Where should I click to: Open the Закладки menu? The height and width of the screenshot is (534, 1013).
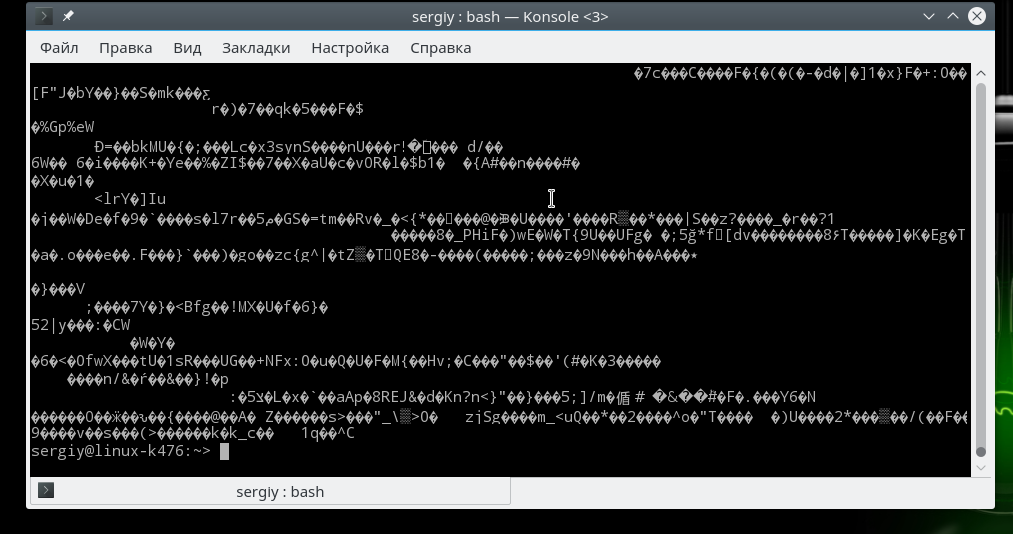click(x=256, y=48)
